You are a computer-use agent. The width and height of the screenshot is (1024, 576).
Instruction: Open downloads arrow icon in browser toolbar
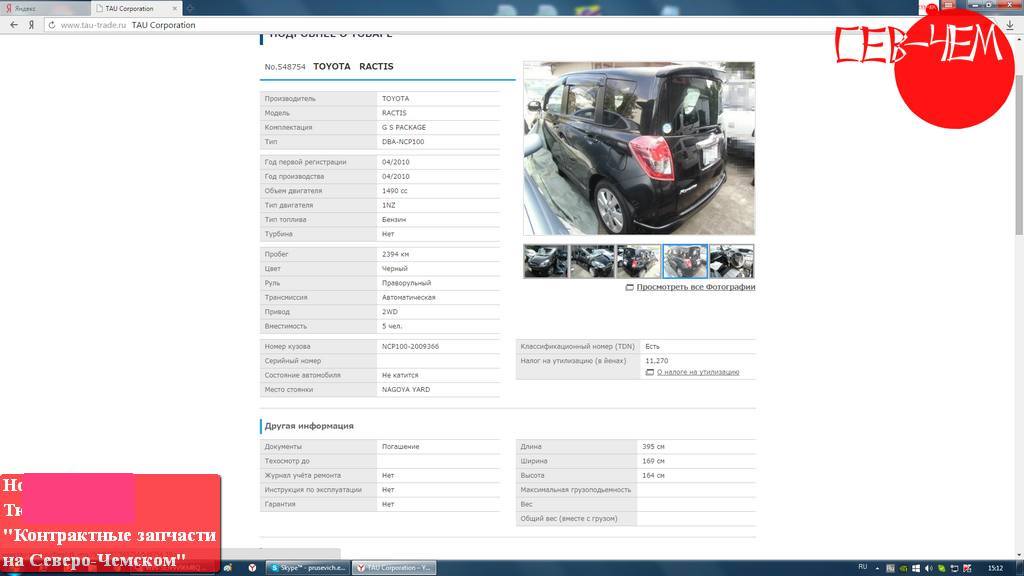click(x=1010, y=25)
